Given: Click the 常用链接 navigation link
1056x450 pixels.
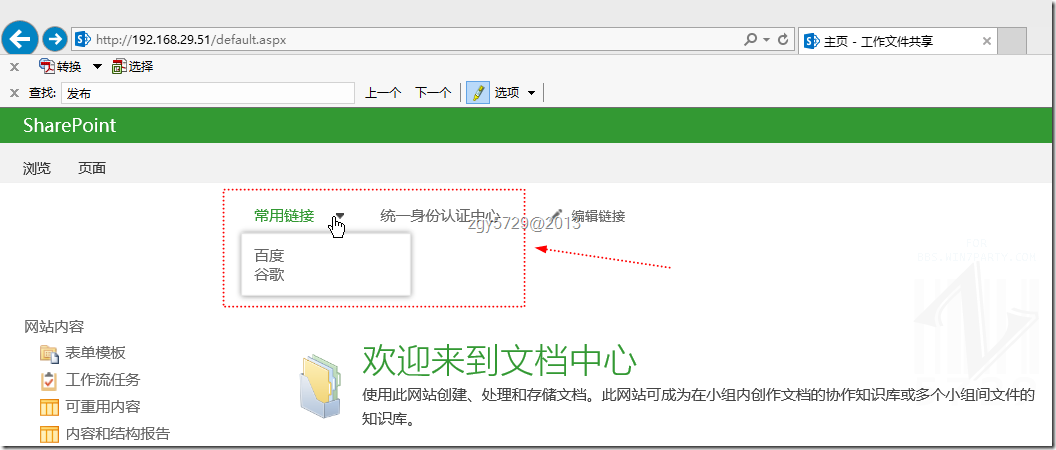Looking at the screenshot, I should pyautogui.click(x=284, y=216).
